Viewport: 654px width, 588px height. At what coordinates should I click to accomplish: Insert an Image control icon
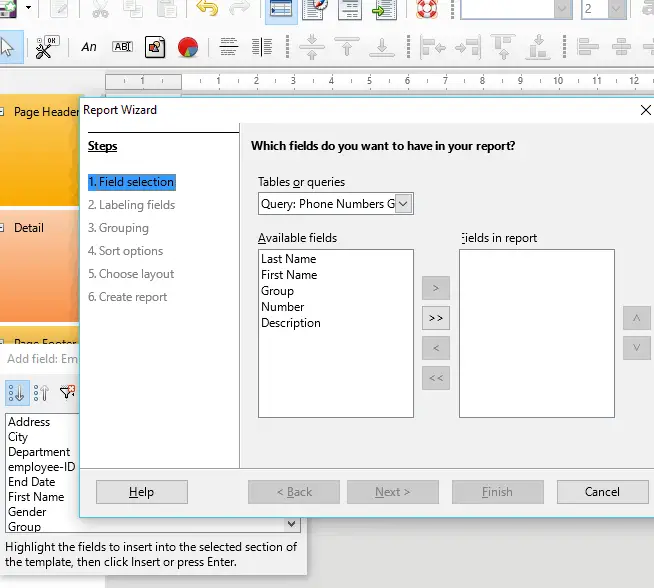click(155, 47)
